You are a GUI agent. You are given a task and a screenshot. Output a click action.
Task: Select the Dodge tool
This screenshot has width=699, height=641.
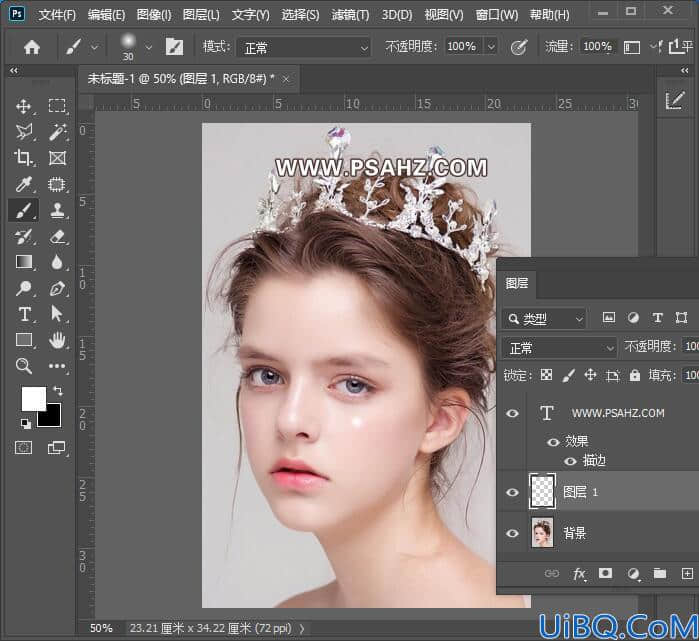[24, 288]
